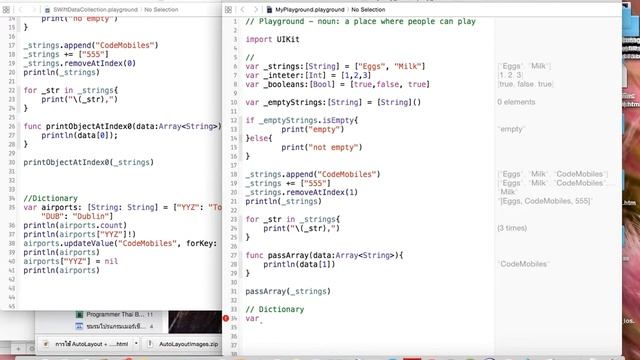This screenshot has height=360, width=640.
Task: Open dropdown arrow beside AutoLayout html download
Action: click(136, 344)
